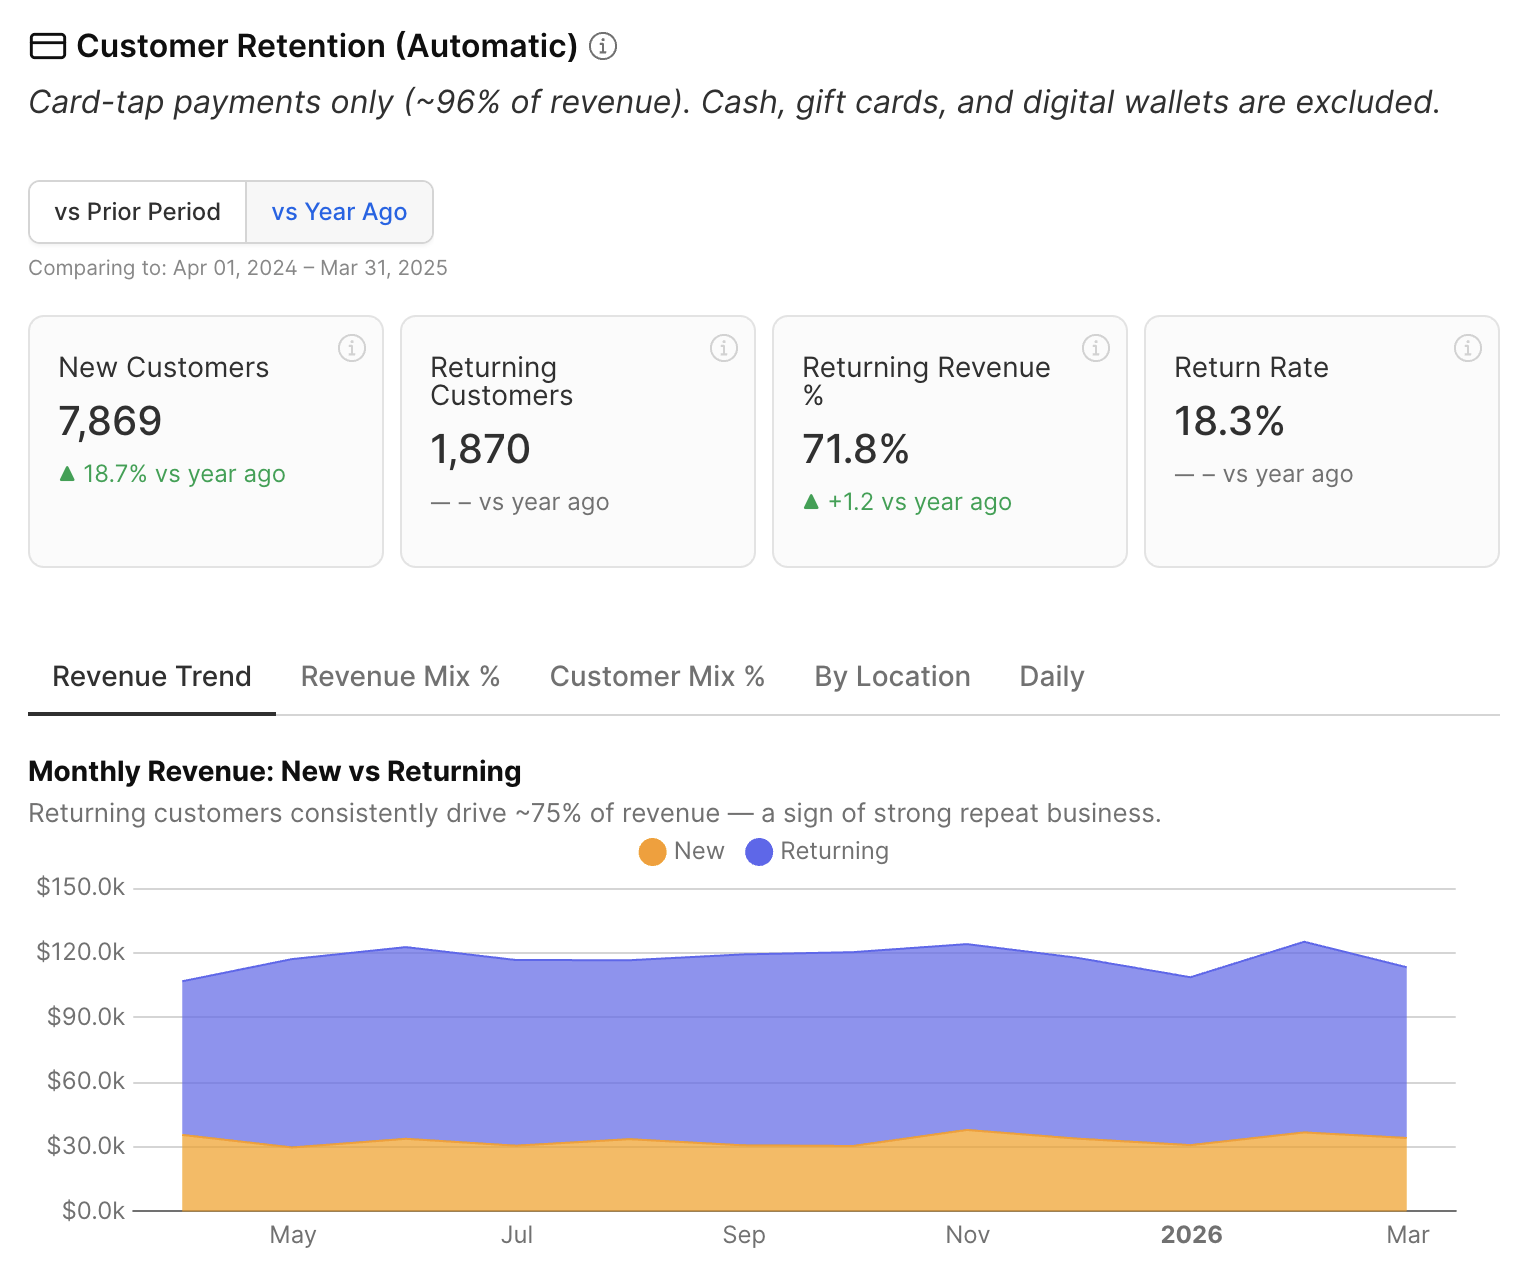
Task: Click the credit card icon in the header
Action: pos(48,46)
